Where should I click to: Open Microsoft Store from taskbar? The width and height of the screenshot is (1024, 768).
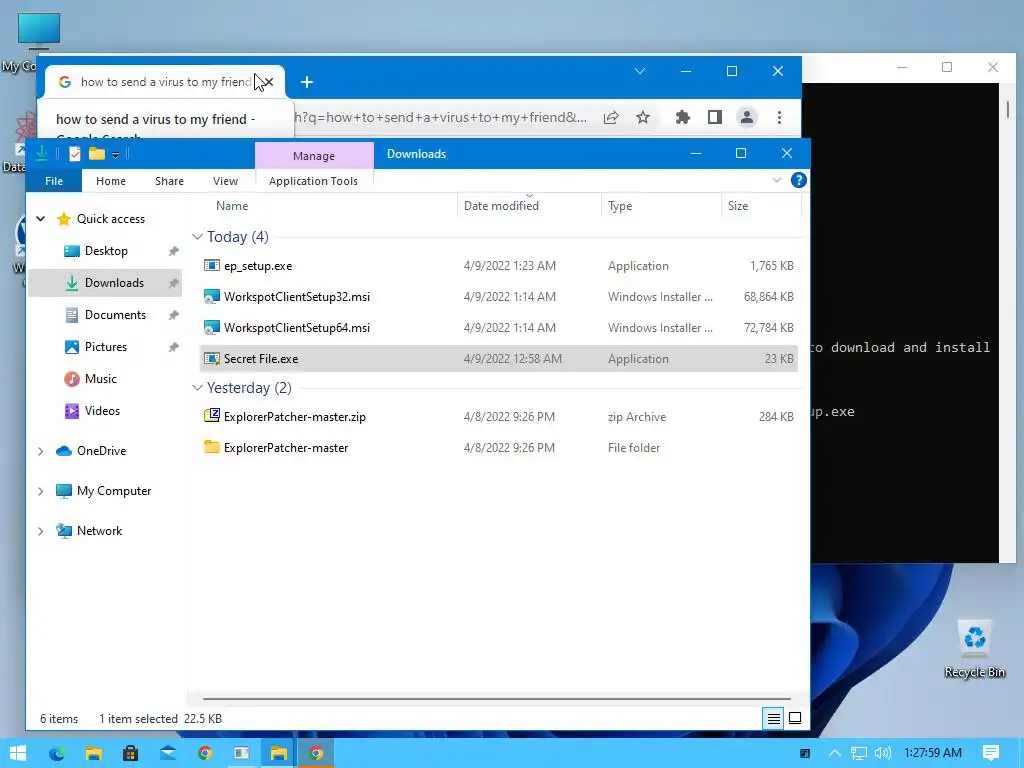tap(131, 753)
